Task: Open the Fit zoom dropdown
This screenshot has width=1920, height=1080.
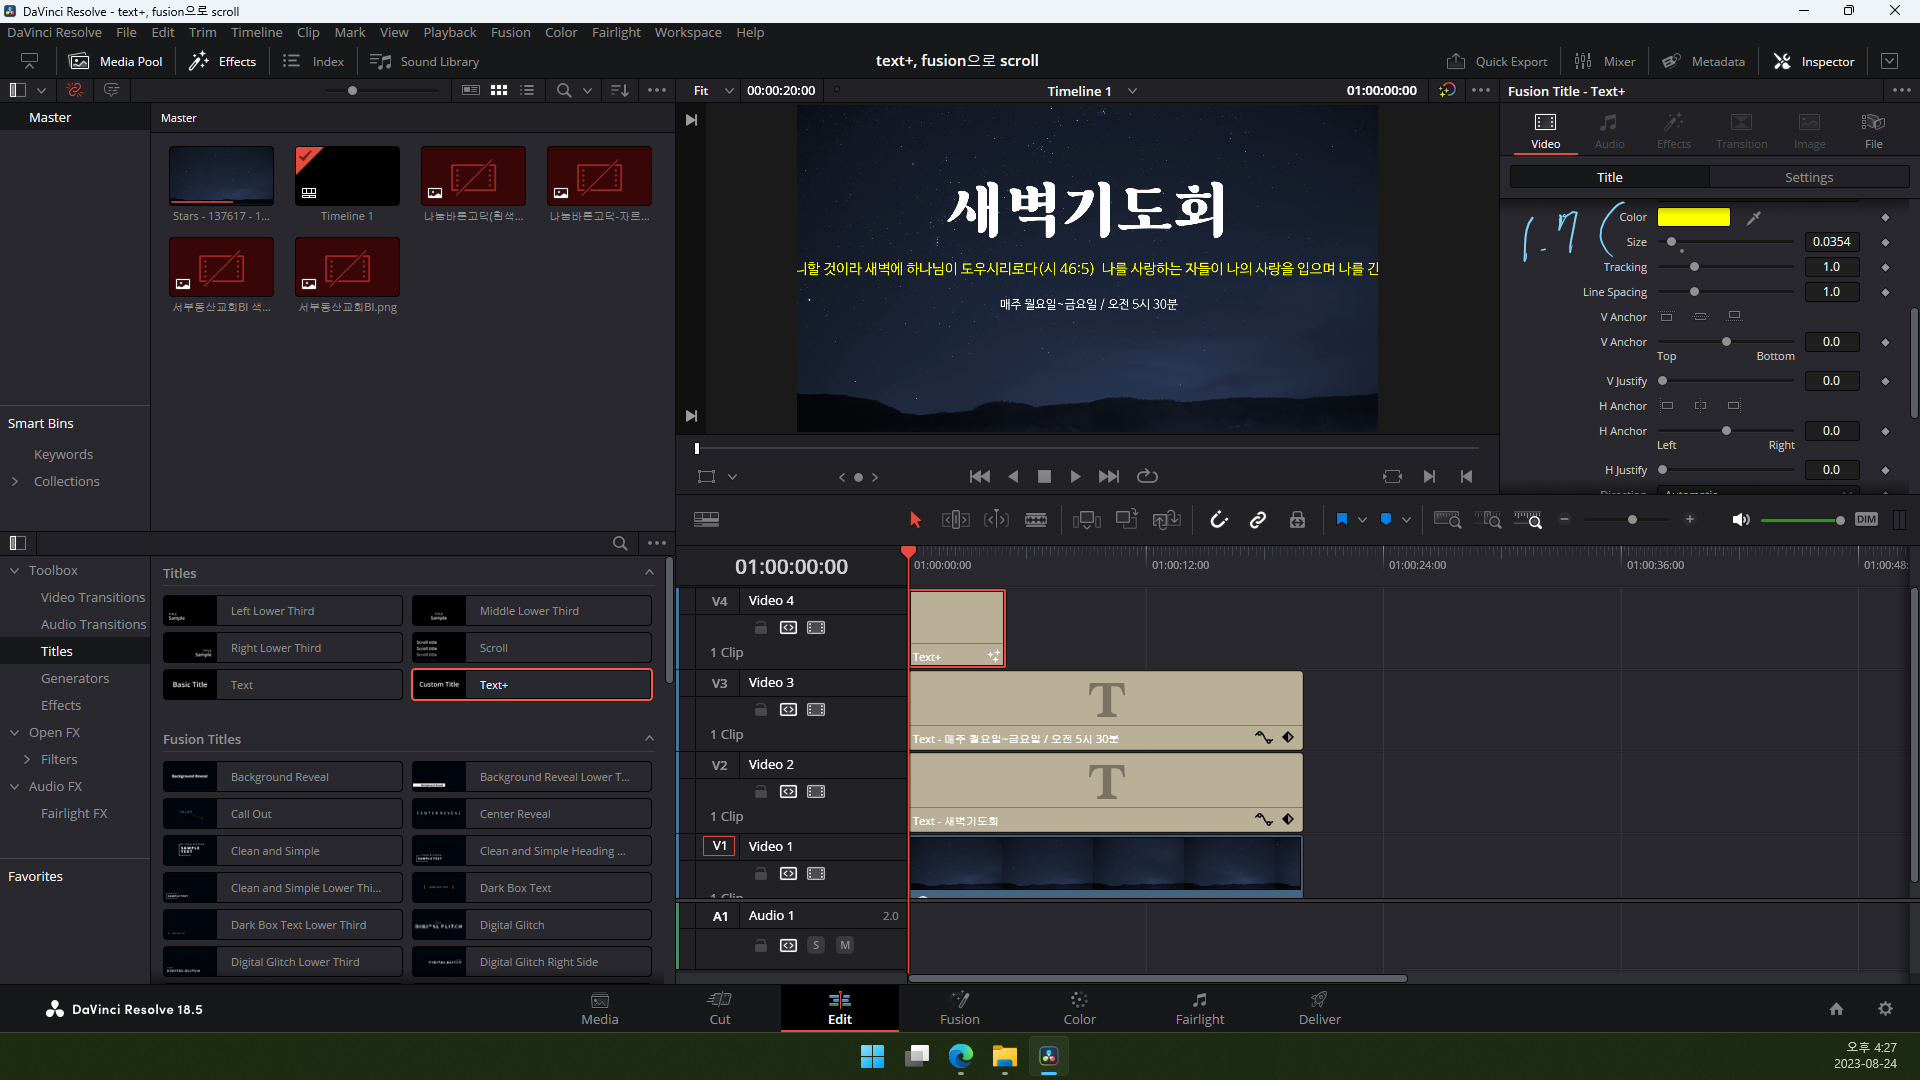Action: [x=714, y=91]
